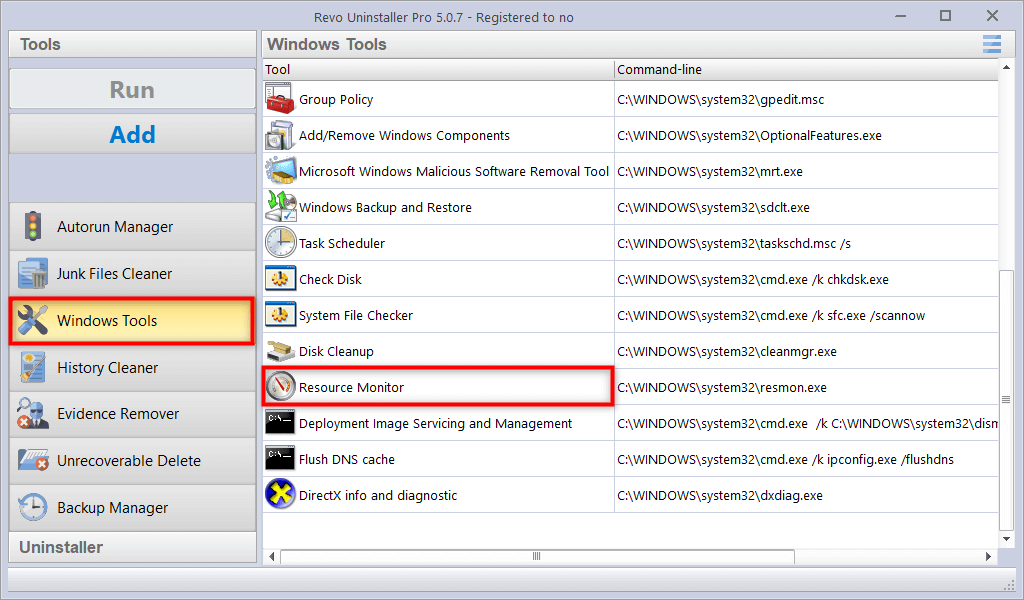Image resolution: width=1024 pixels, height=600 pixels.
Task: Open Backup Manager
Action: click(132, 507)
